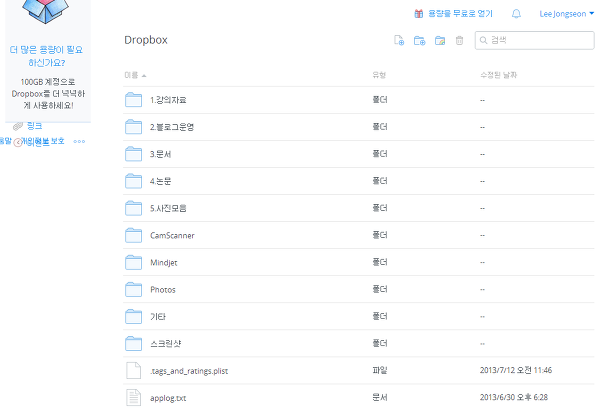Click folder icon of Mindjet

tap(134, 262)
